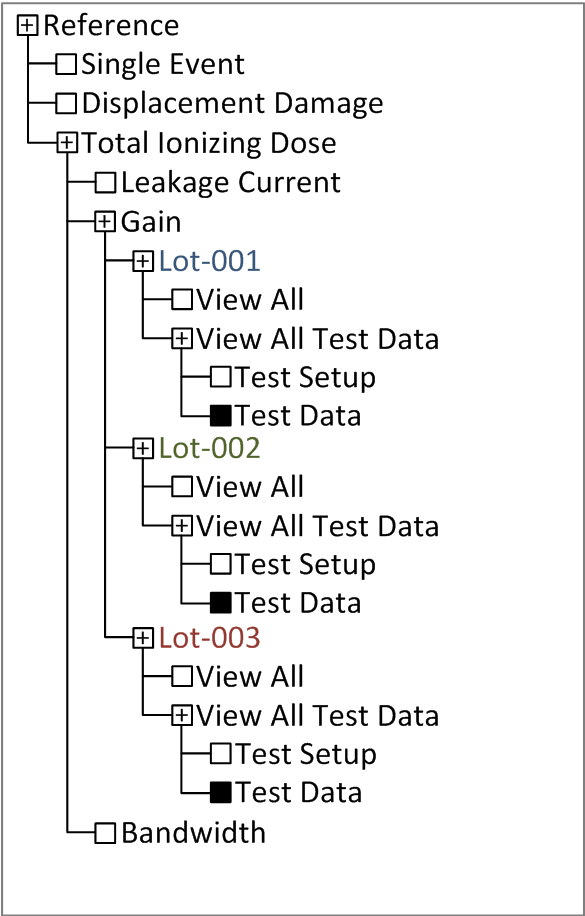Image resolution: width=585 pixels, height=916 pixels.
Task: Select the blue Lot-001 label
Action: (x=209, y=261)
